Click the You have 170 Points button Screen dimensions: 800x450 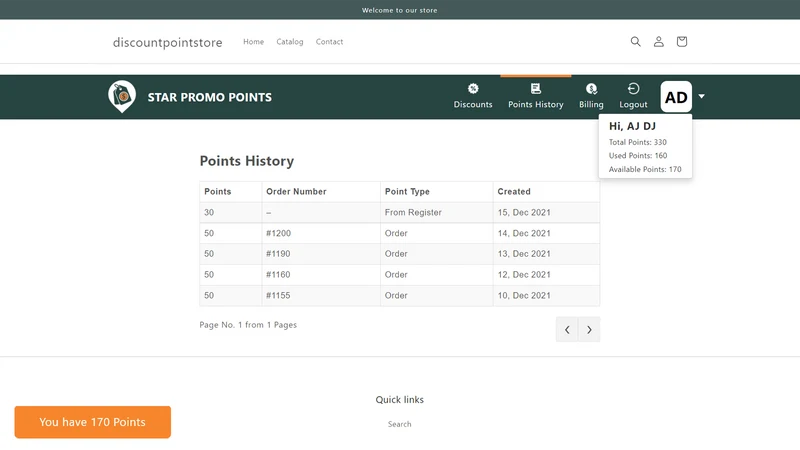[x=93, y=422]
